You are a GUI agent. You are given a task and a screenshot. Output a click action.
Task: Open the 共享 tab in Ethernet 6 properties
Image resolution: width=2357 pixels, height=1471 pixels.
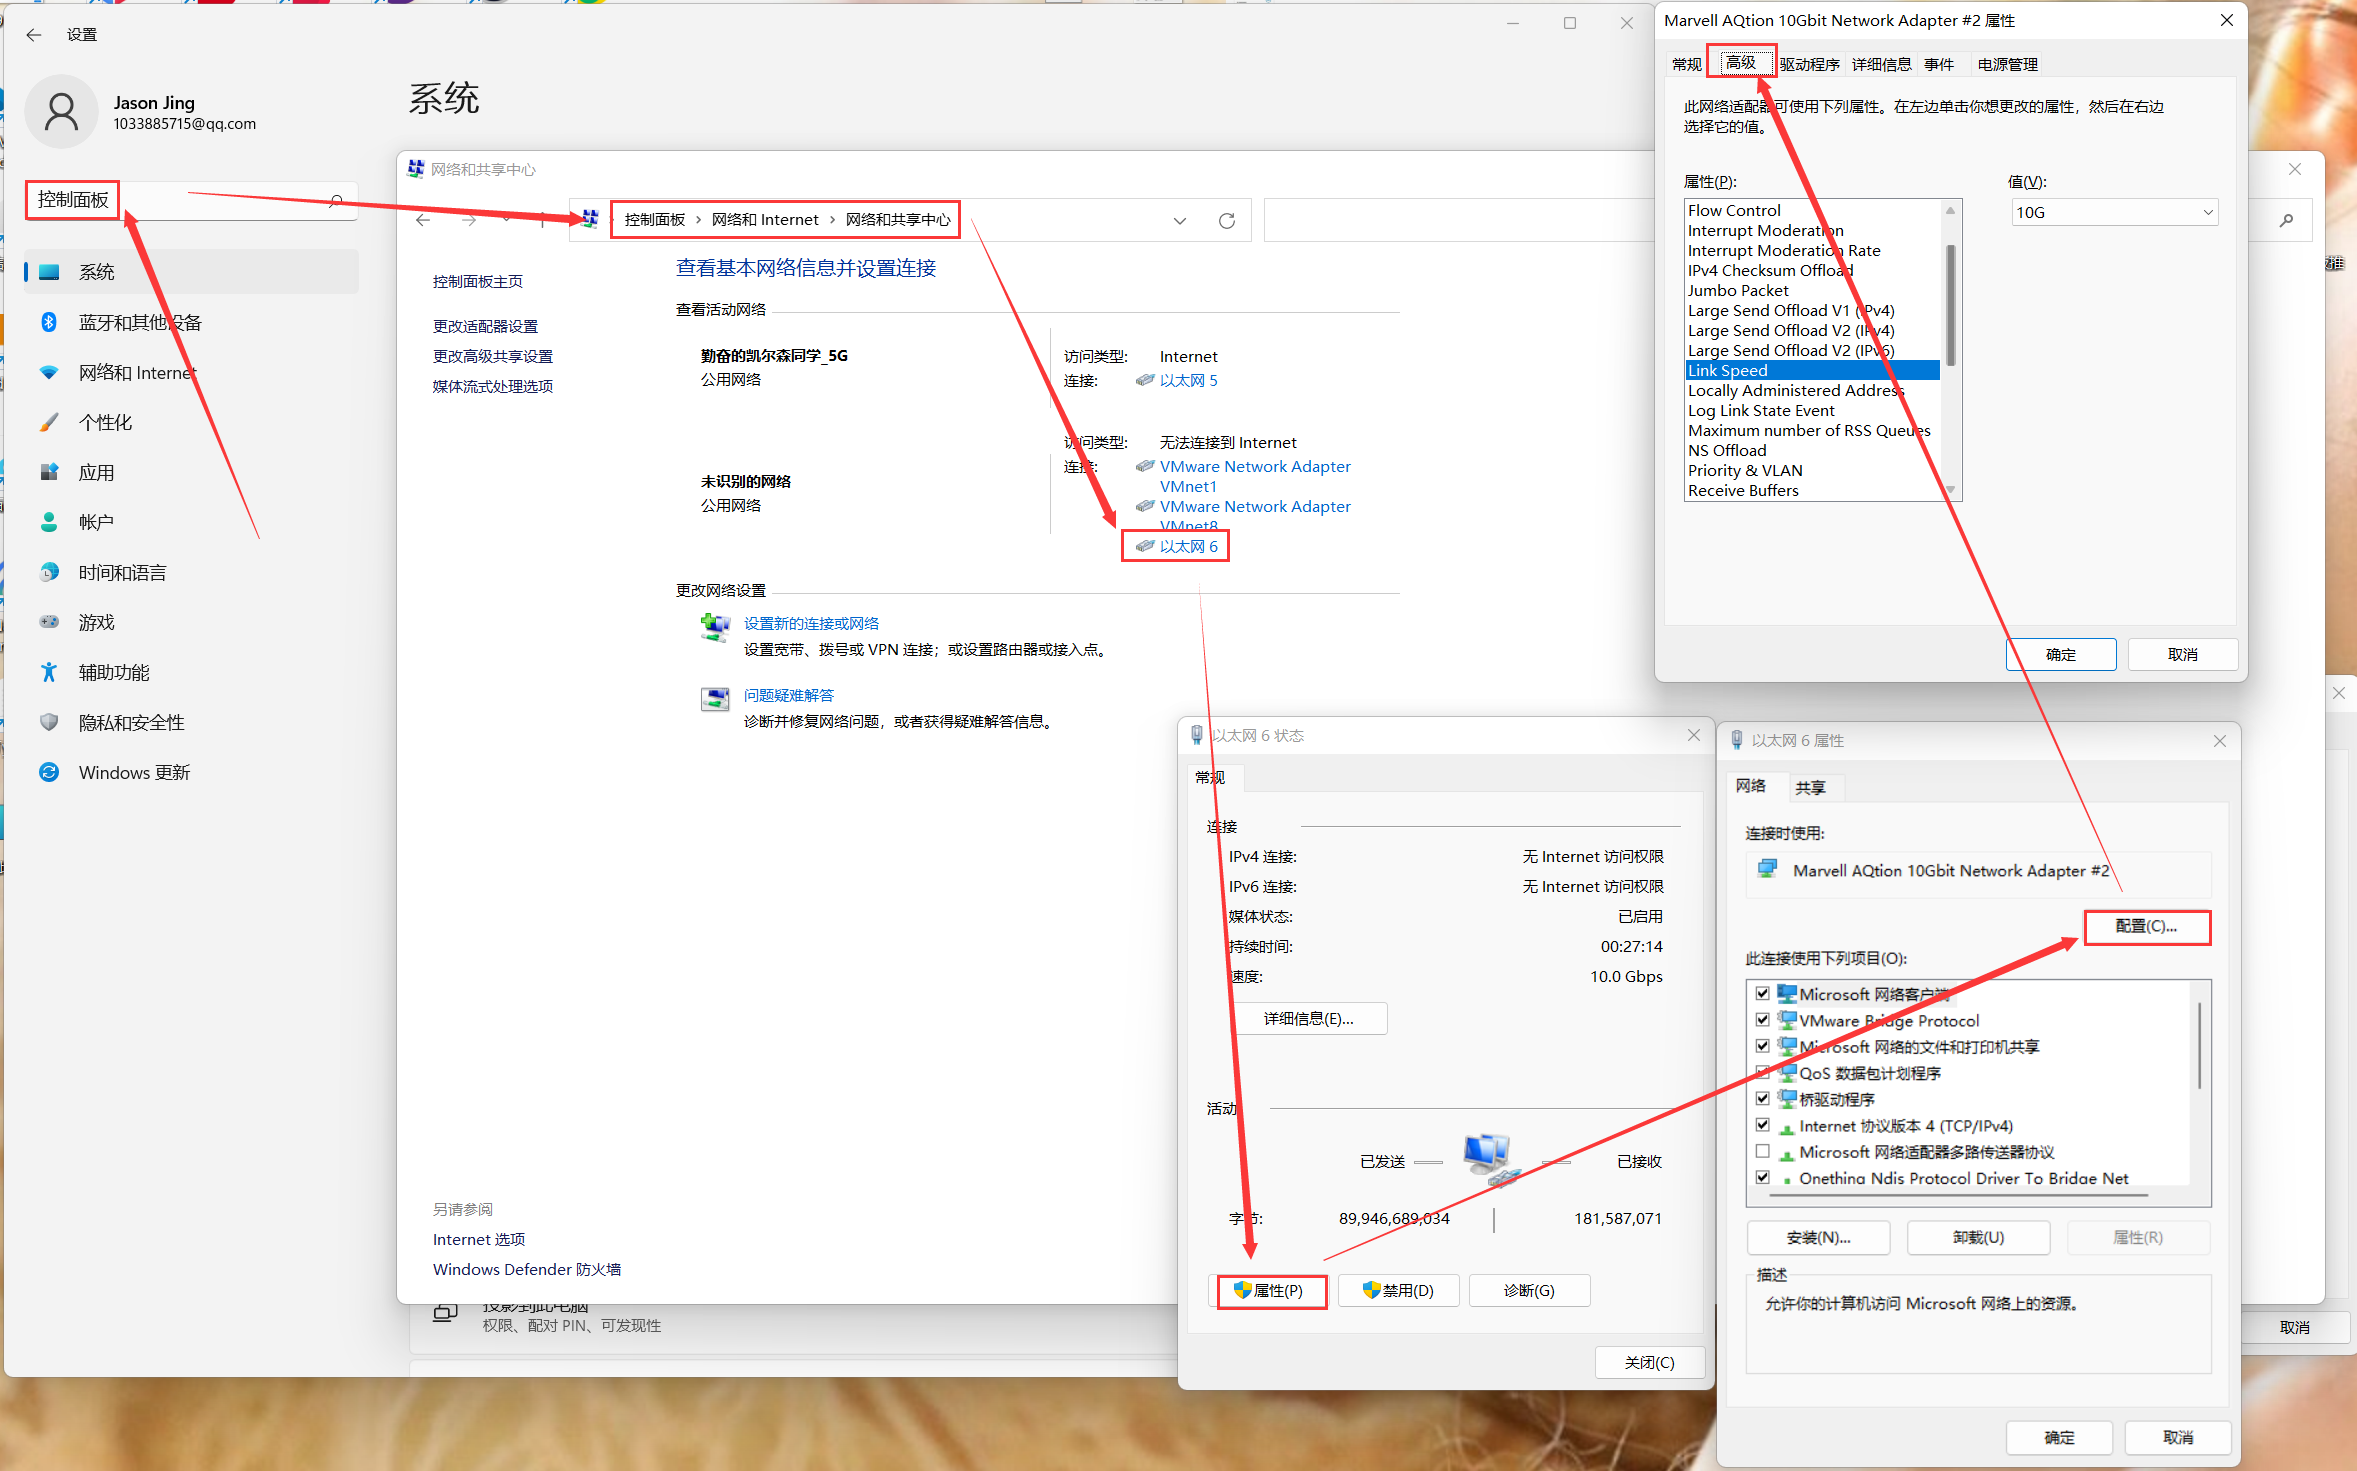1809,787
